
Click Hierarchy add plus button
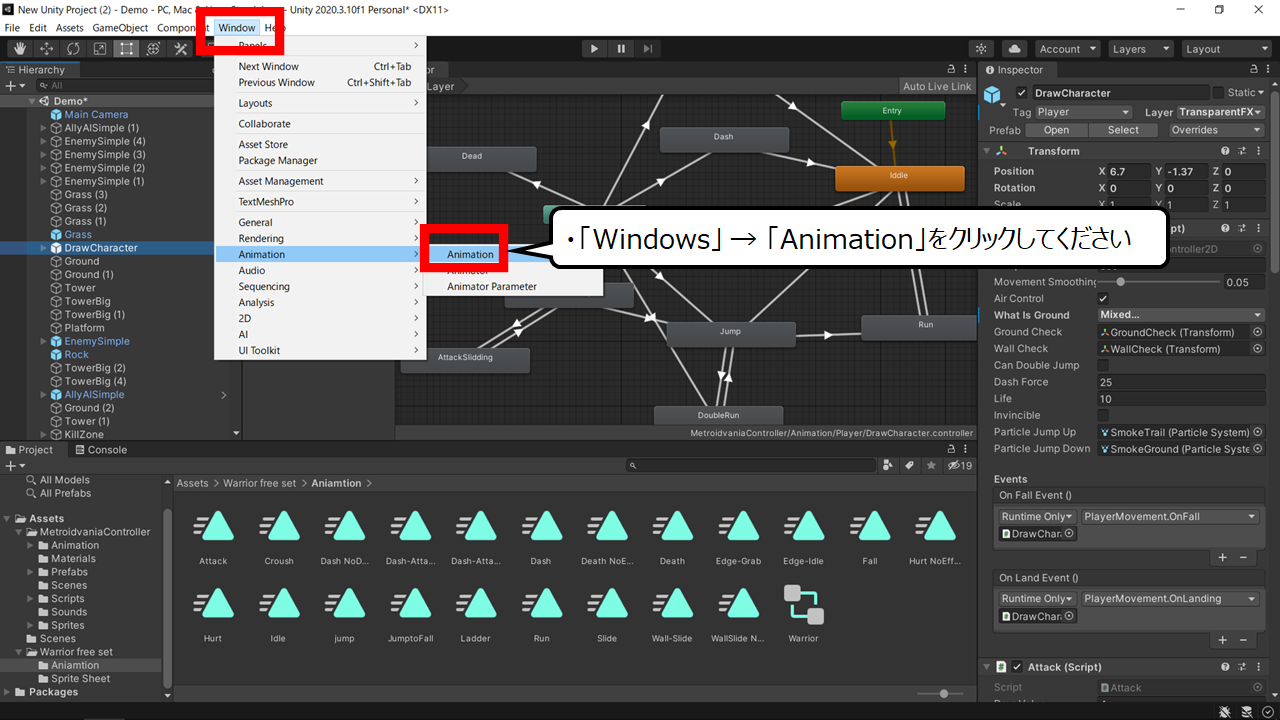point(14,86)
